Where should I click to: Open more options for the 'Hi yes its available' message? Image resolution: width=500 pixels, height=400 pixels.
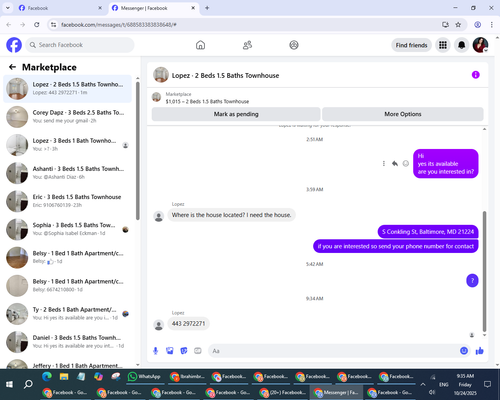tap(384, 163)
